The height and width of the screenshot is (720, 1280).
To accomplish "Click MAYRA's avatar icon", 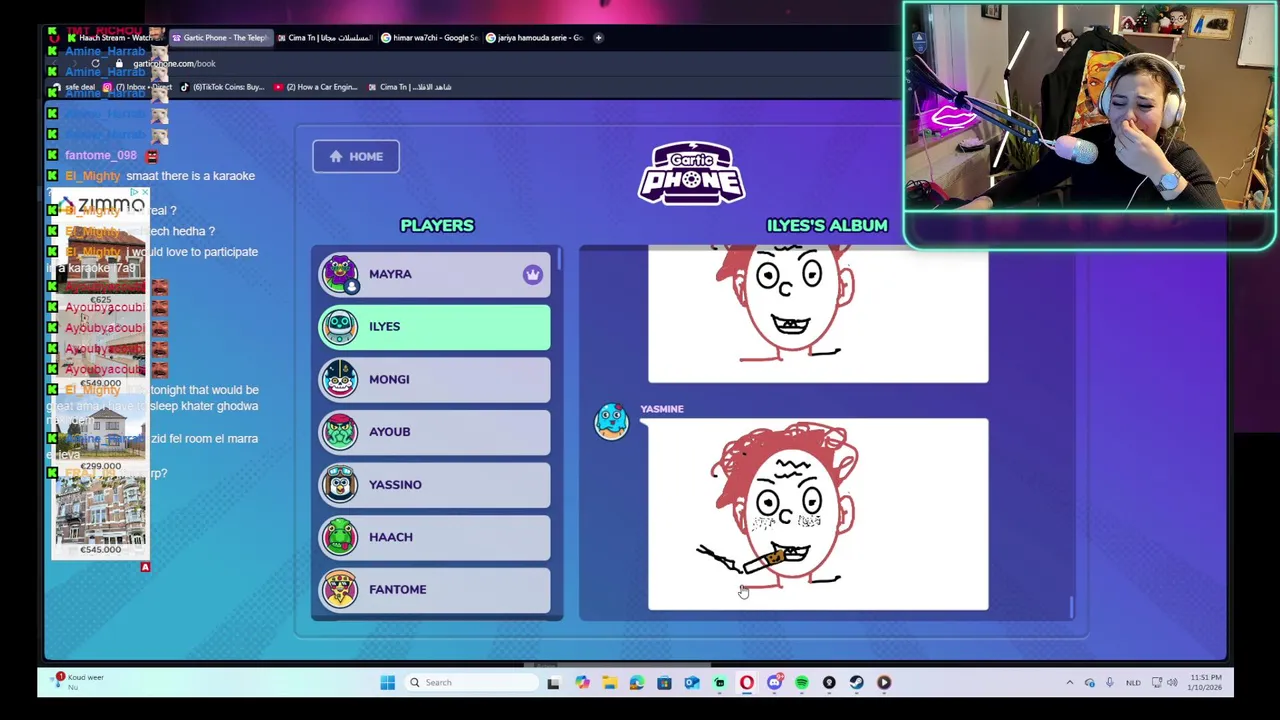I will click(x=340, y=274).
